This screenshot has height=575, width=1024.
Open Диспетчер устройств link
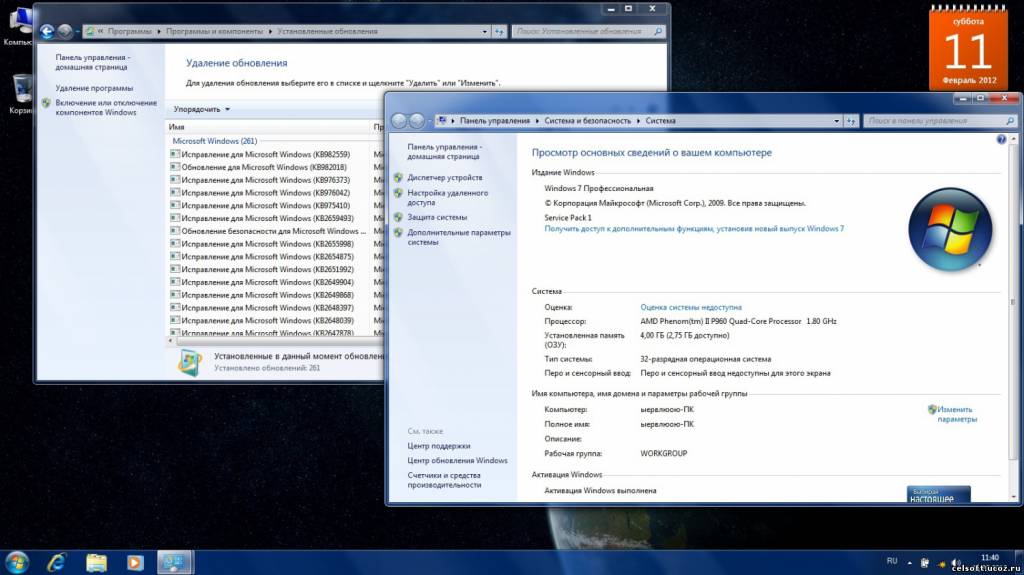tap(445, 178)
